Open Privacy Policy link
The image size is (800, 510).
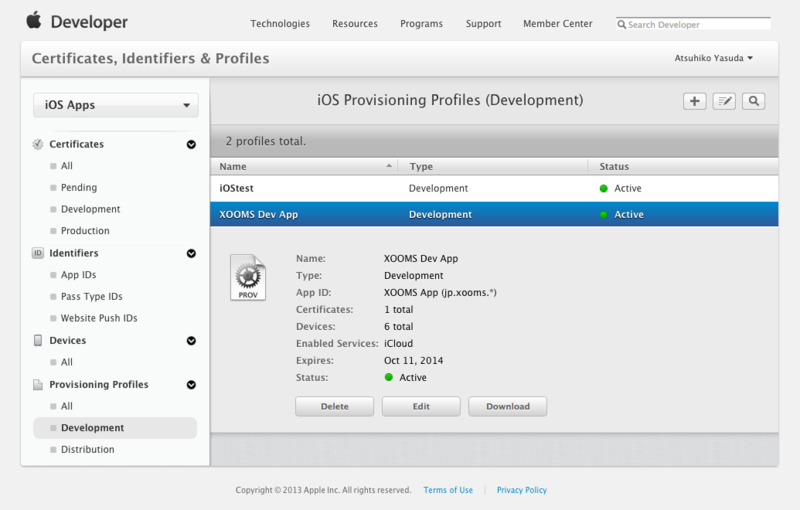(521, 490)
